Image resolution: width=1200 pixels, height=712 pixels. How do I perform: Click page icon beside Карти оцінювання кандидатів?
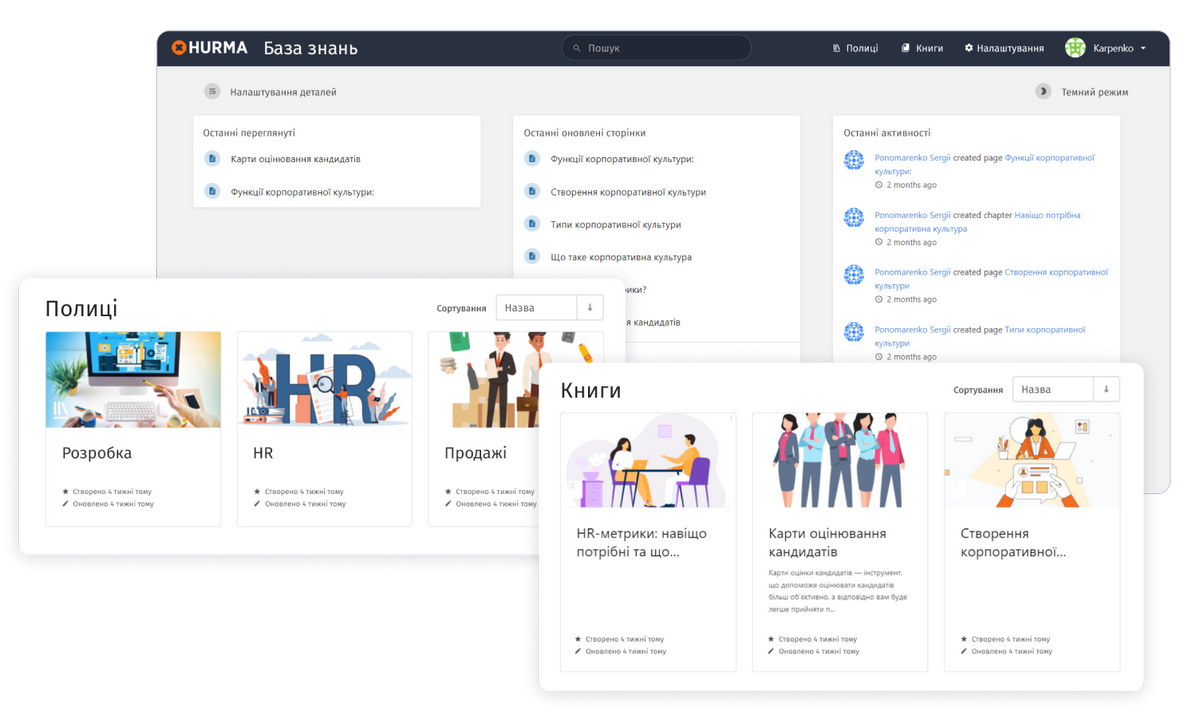click(212, 159)
